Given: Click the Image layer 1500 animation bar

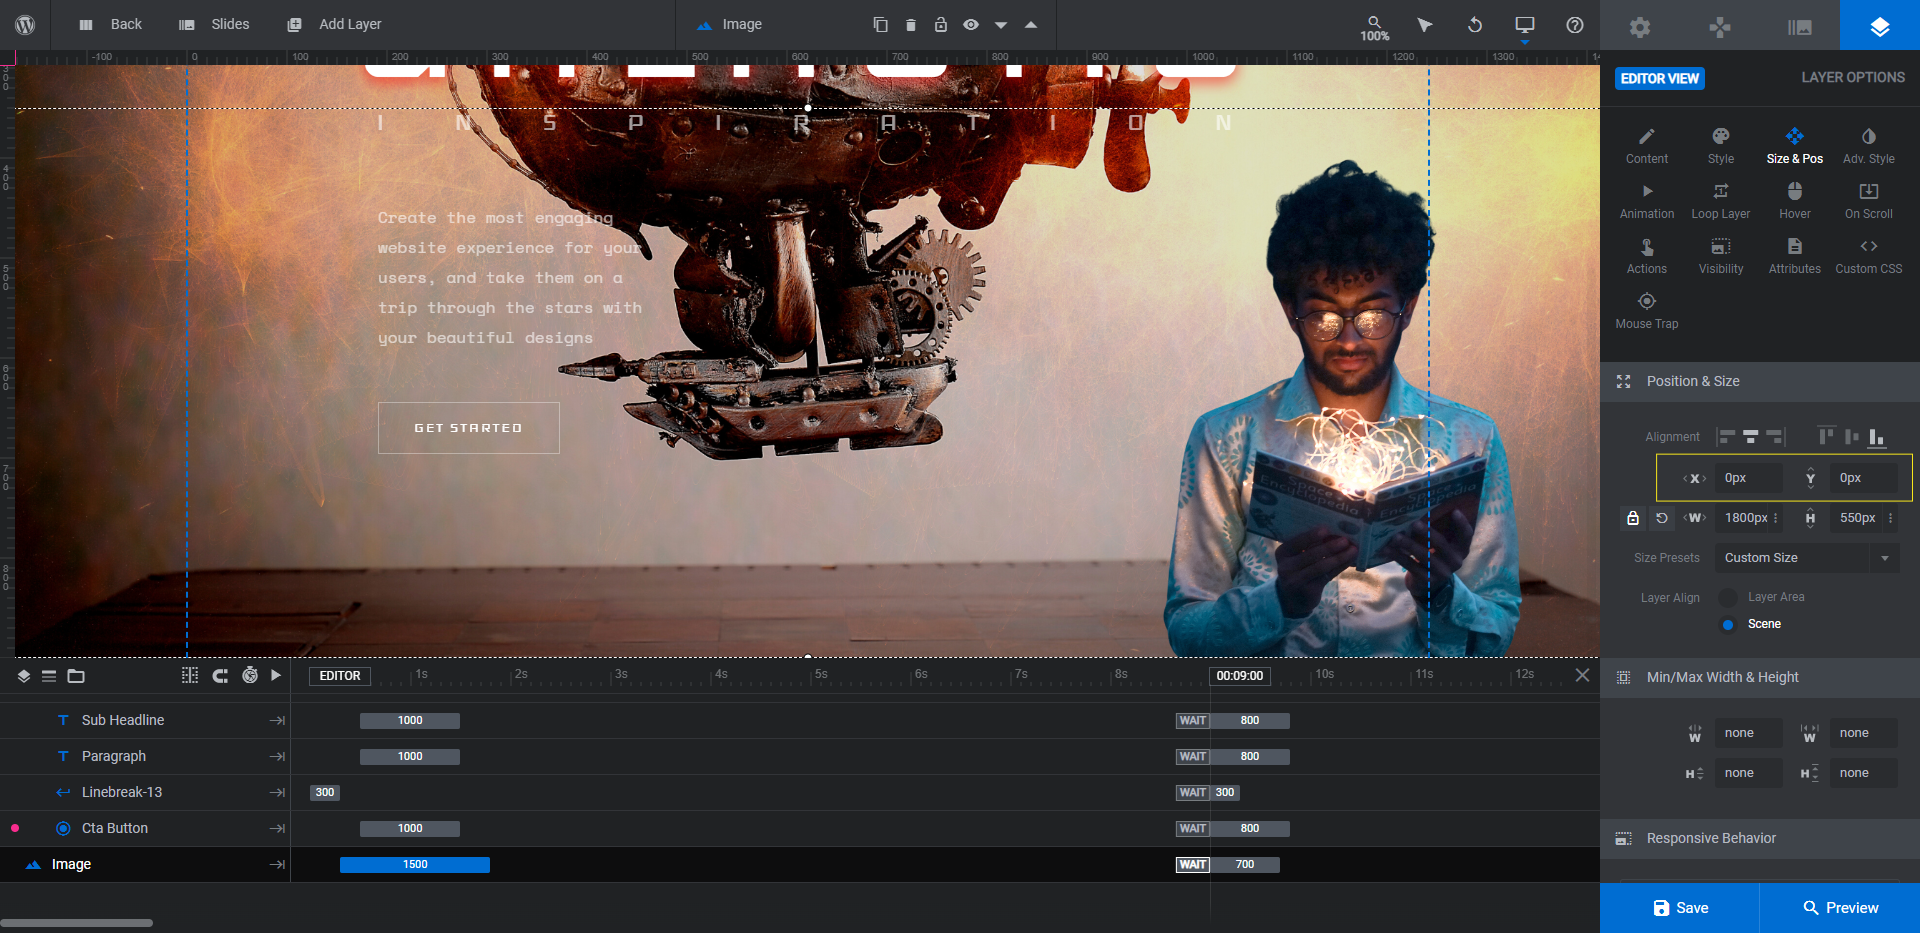Looking at the screenshot, I should [415, 864].
